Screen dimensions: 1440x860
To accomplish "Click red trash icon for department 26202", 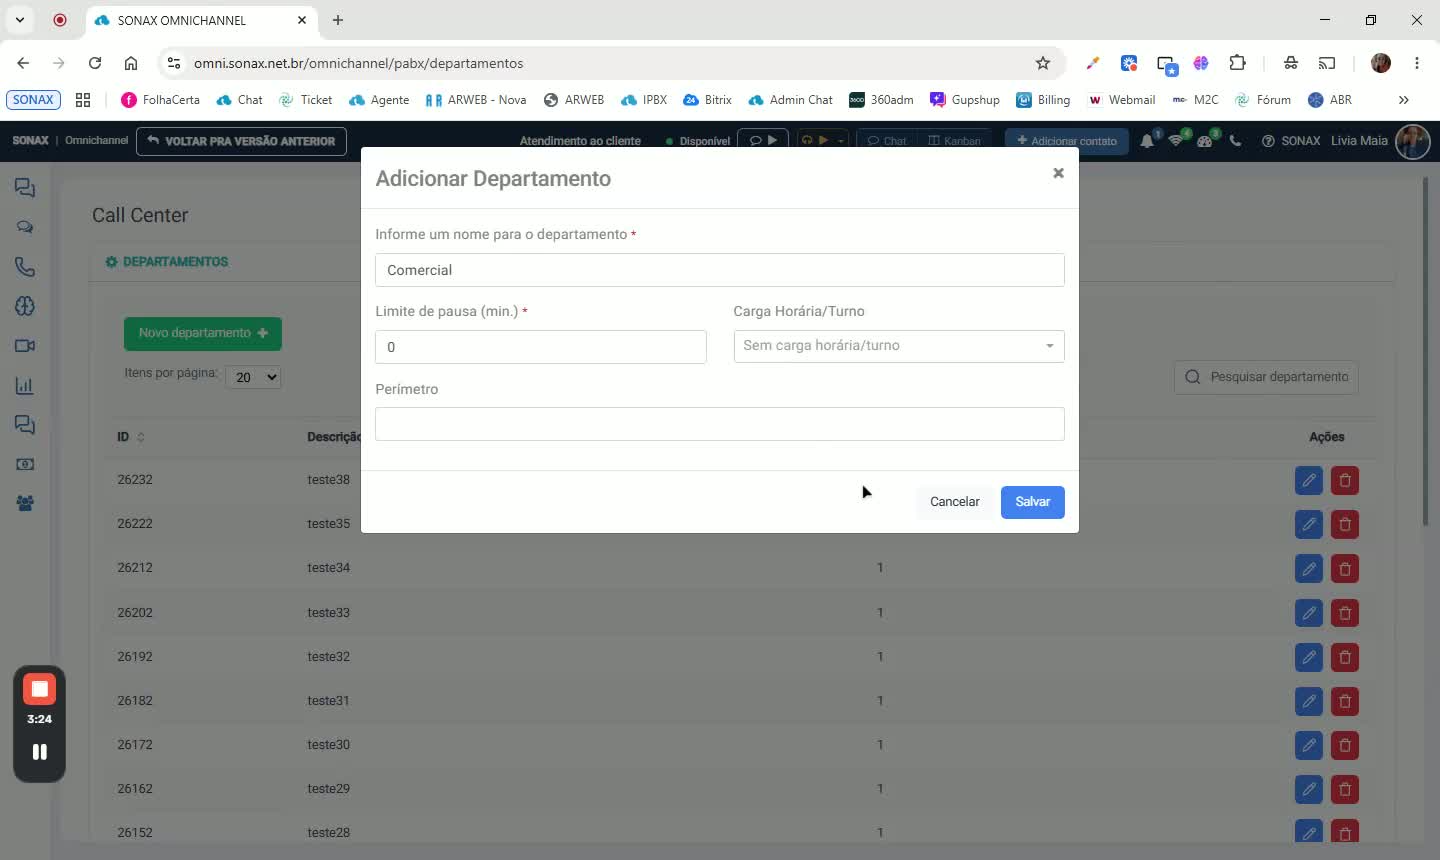I will click(x=1345, y=613).
